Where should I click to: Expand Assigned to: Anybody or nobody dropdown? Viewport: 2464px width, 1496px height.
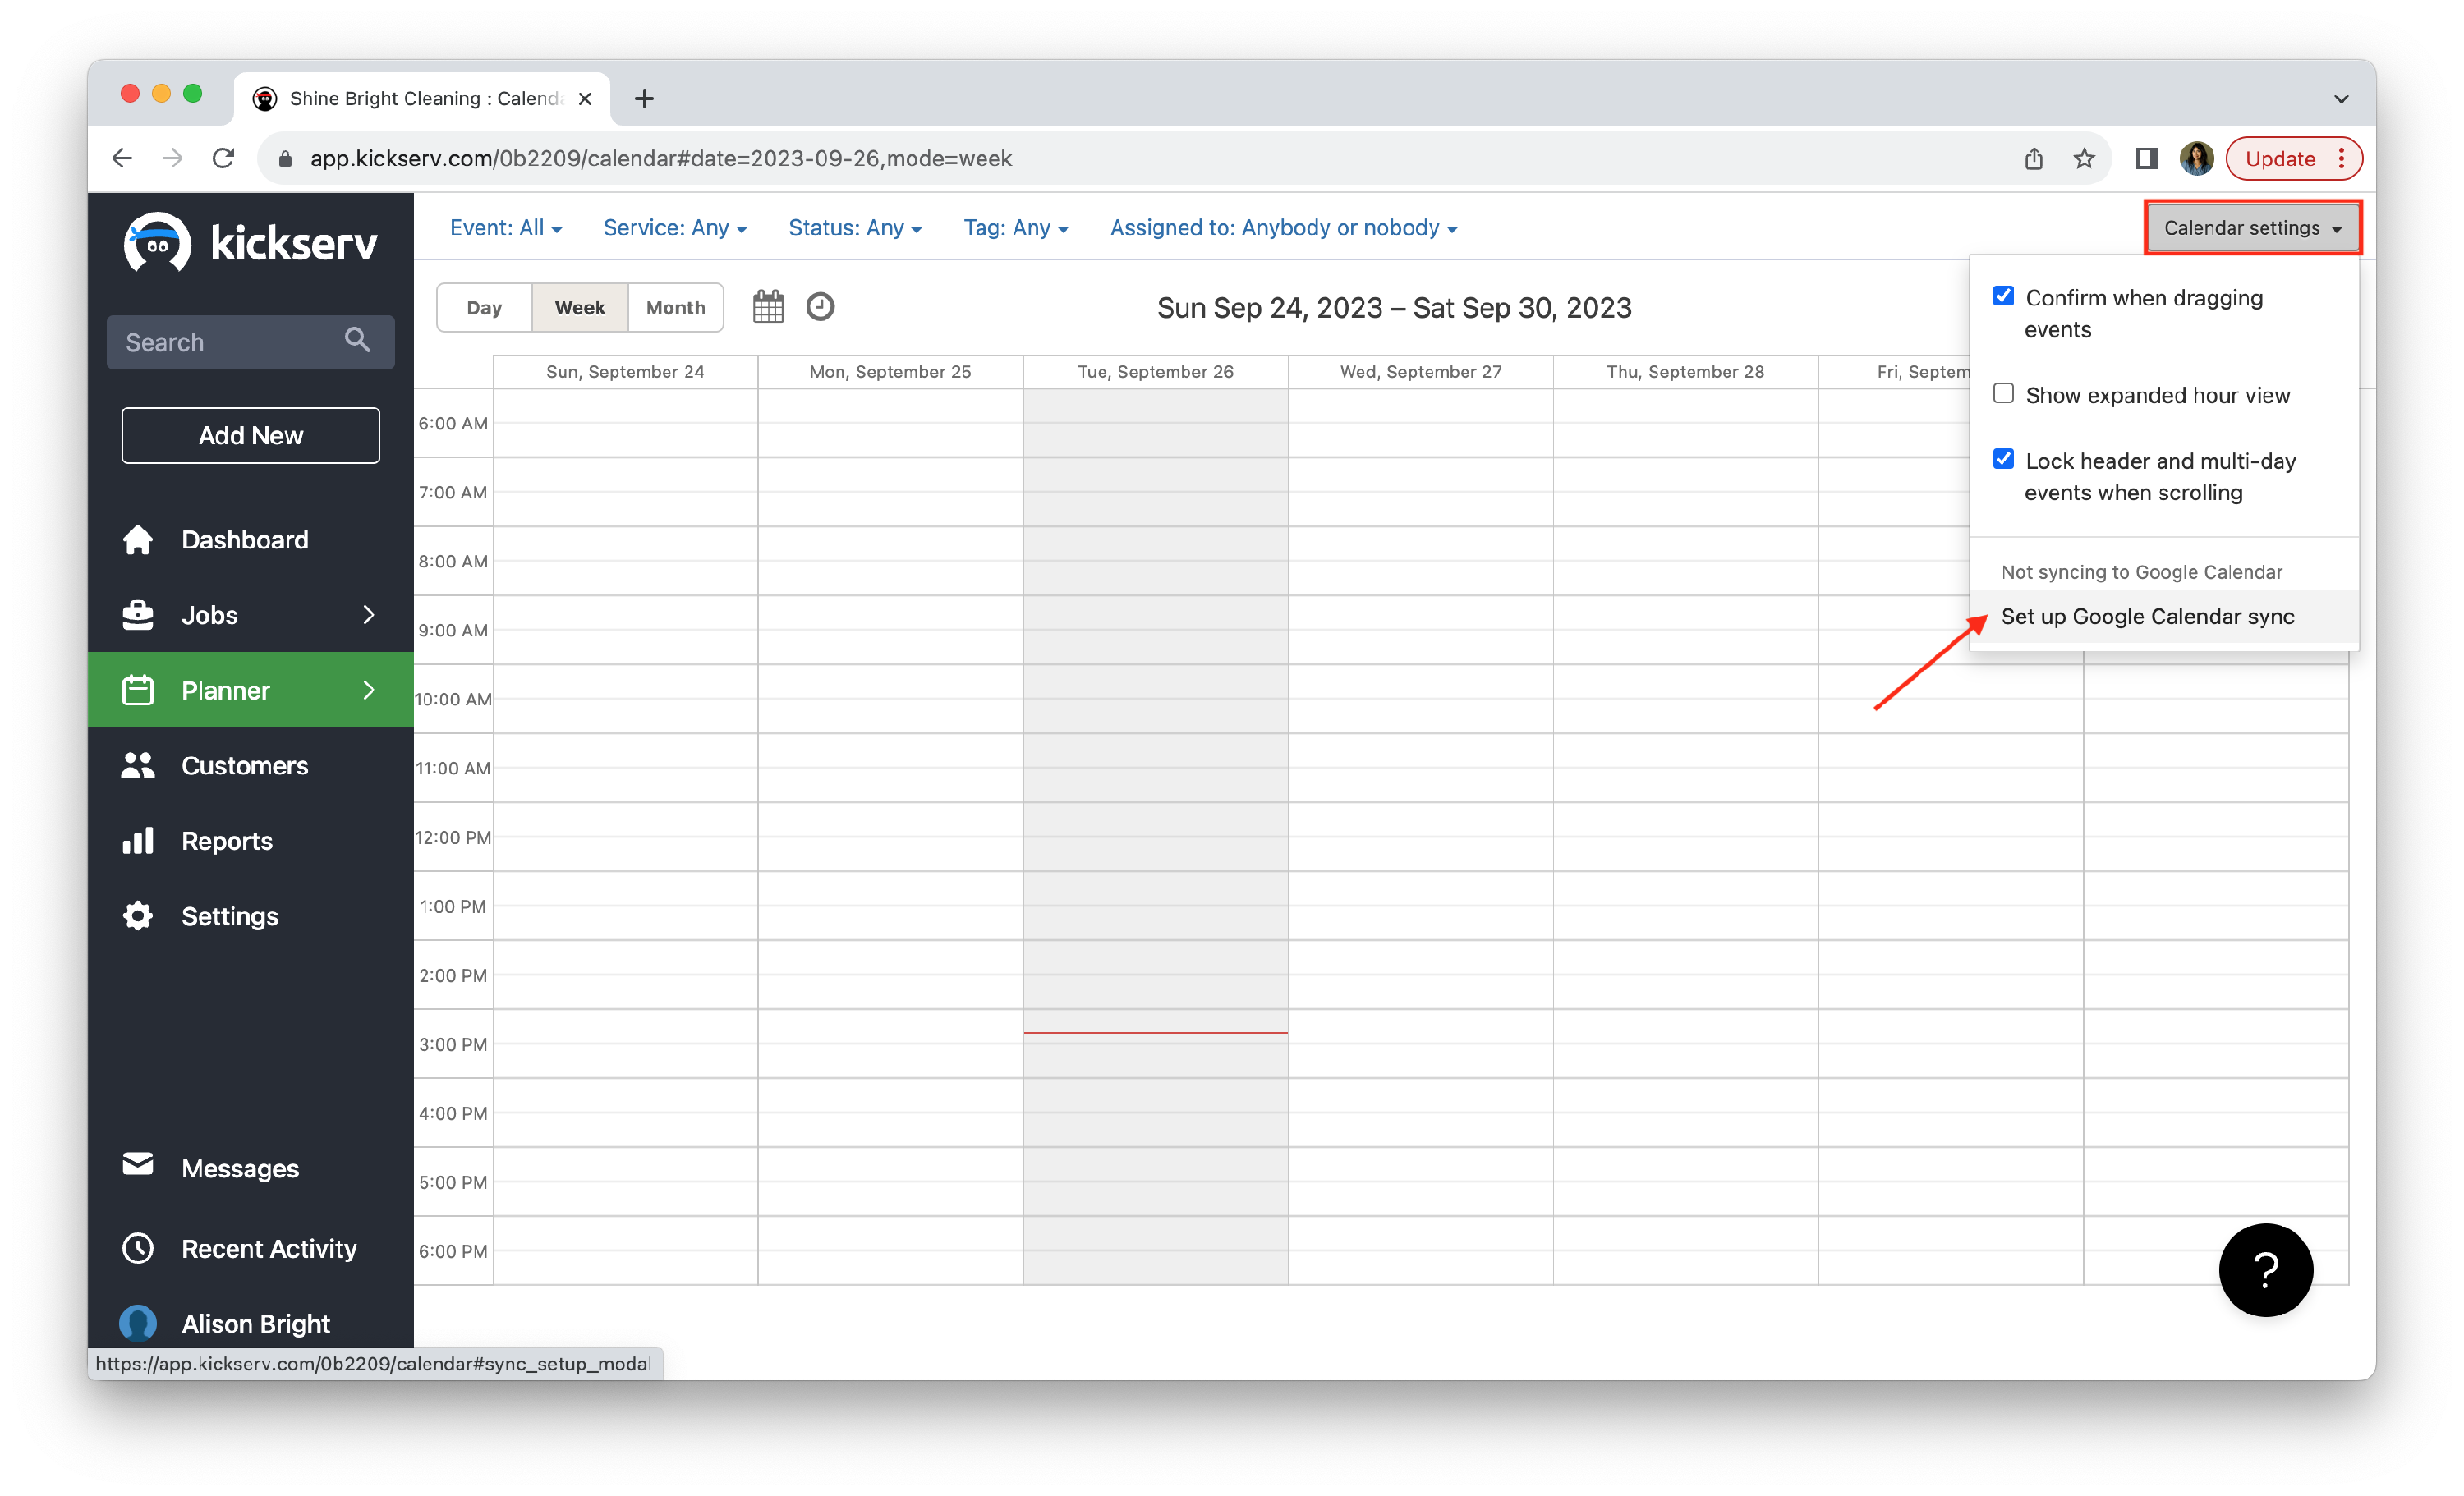[x=1283, y=228]
